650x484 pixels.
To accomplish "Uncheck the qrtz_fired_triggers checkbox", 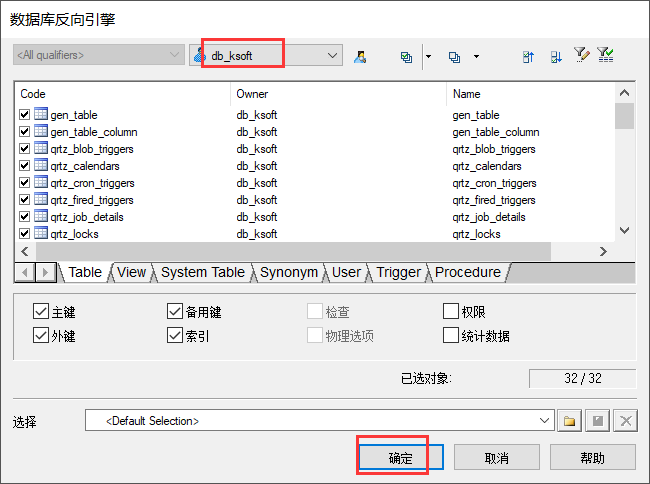I will pyautogui.click(x=24, y=199).
